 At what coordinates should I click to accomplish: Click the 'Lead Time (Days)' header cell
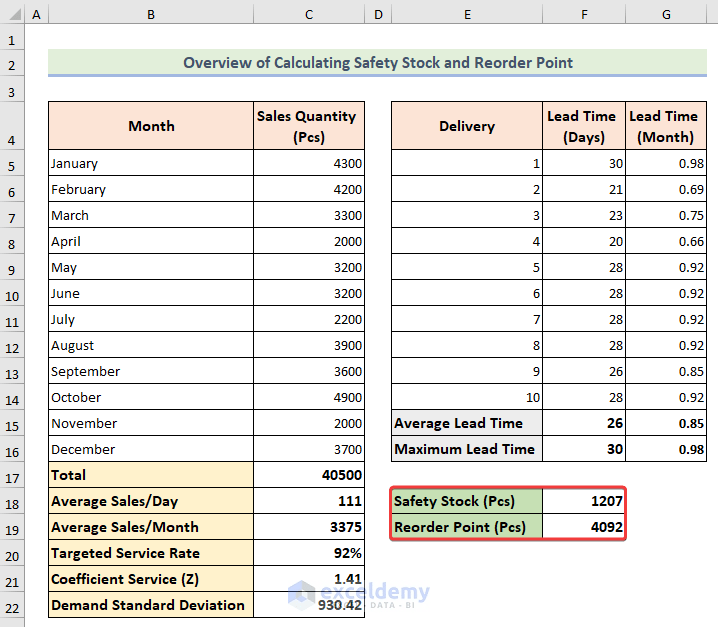click(584, 126)
